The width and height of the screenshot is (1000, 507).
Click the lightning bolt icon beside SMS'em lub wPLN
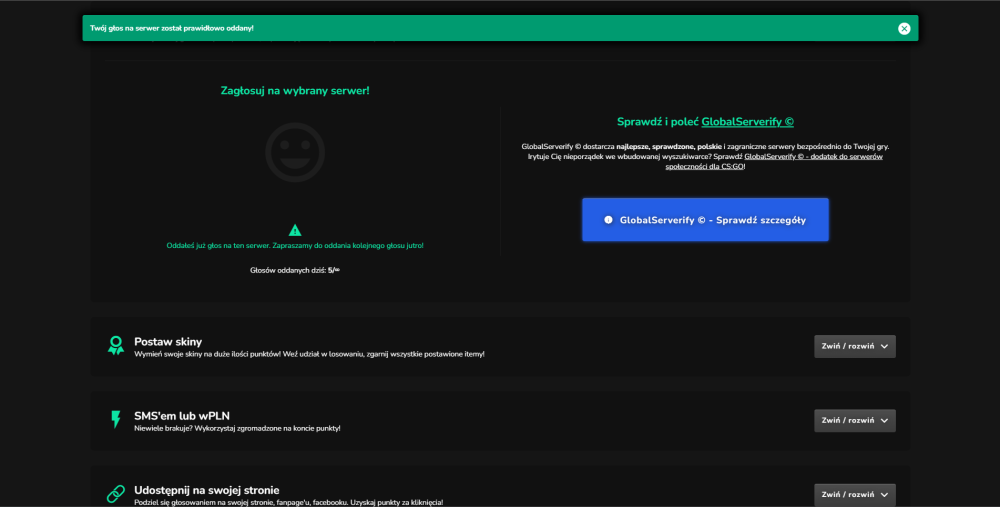point(115,419)
